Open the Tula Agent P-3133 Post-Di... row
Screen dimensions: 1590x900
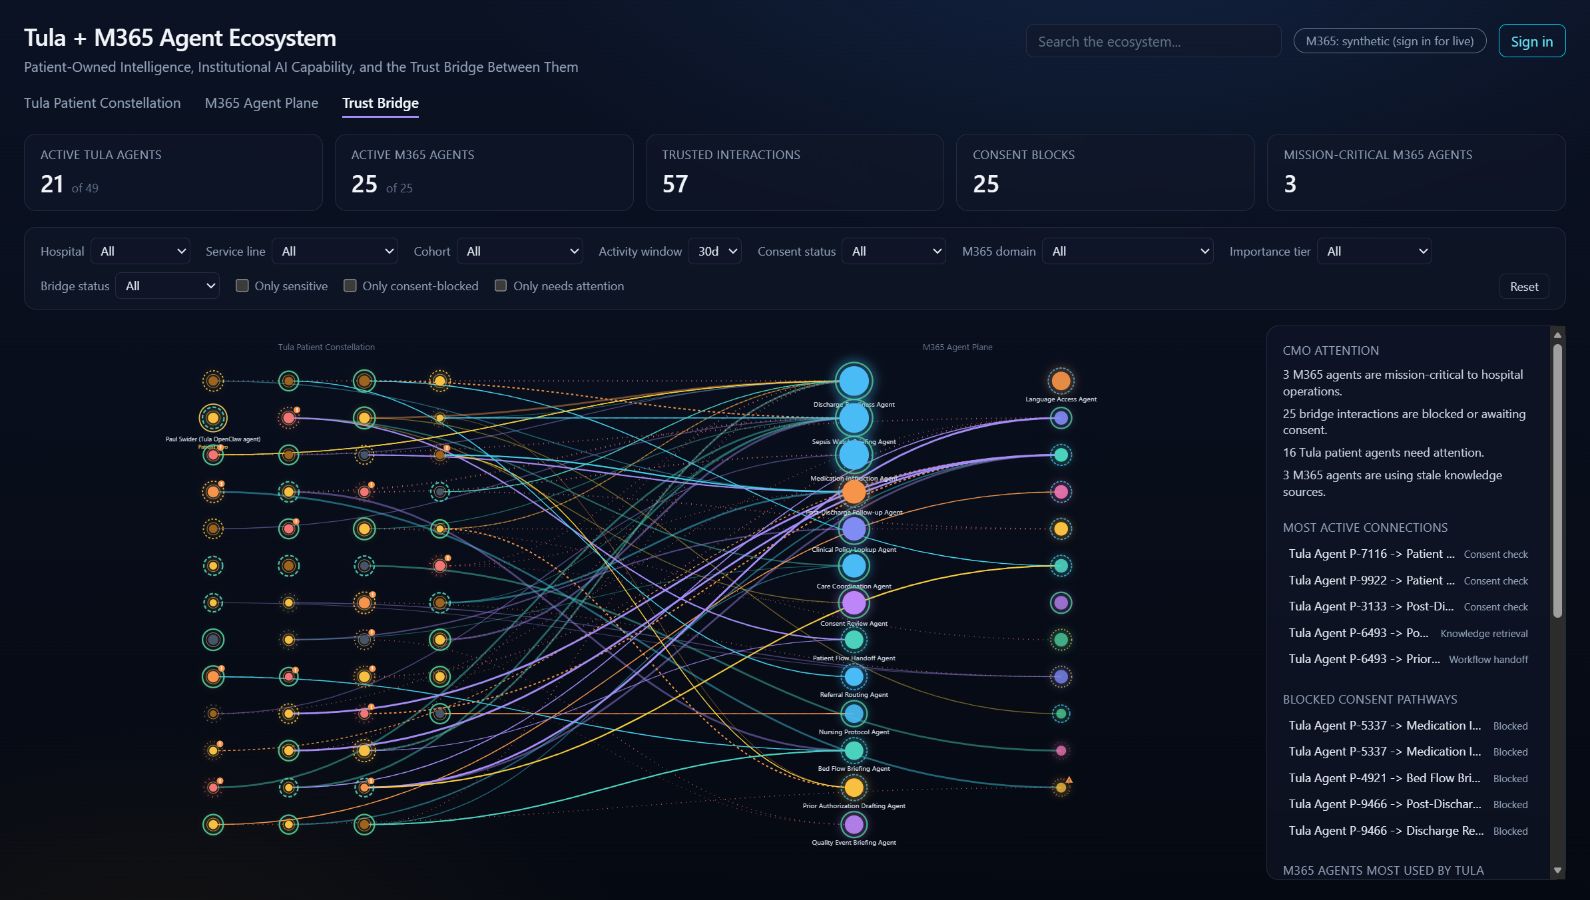pyautogui.click(x=1408, y=606)
